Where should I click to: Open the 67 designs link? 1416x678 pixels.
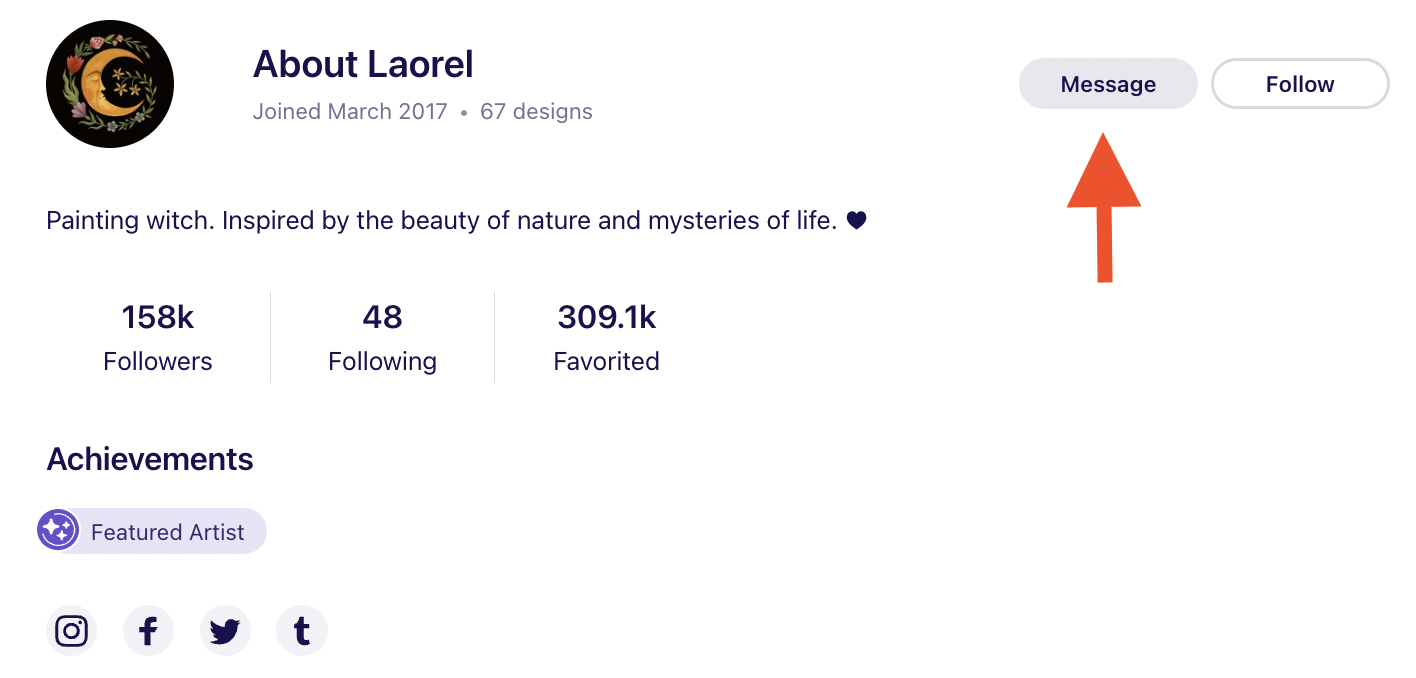point(536,111)
